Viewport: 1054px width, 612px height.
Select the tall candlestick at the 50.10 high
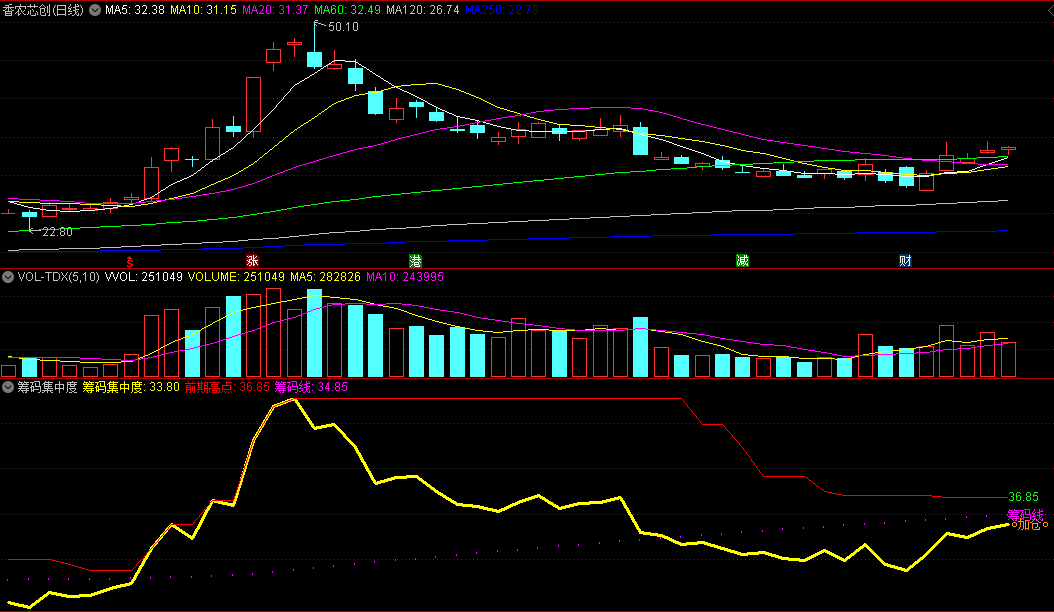[x=315, y=44]
